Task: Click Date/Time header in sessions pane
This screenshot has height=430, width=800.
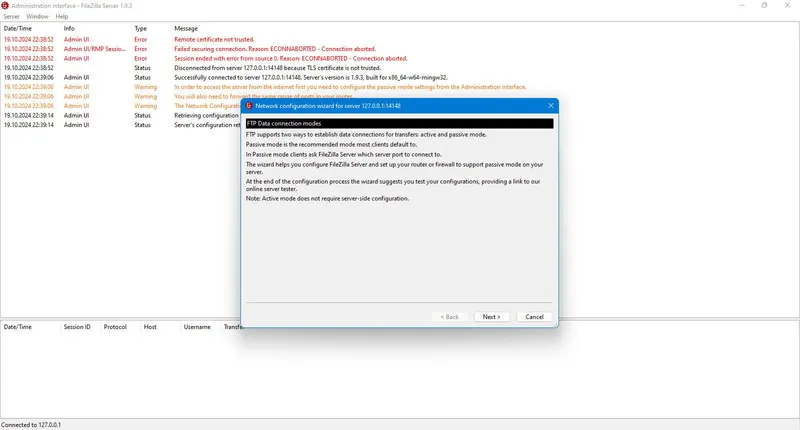Action: pos(17,327)
